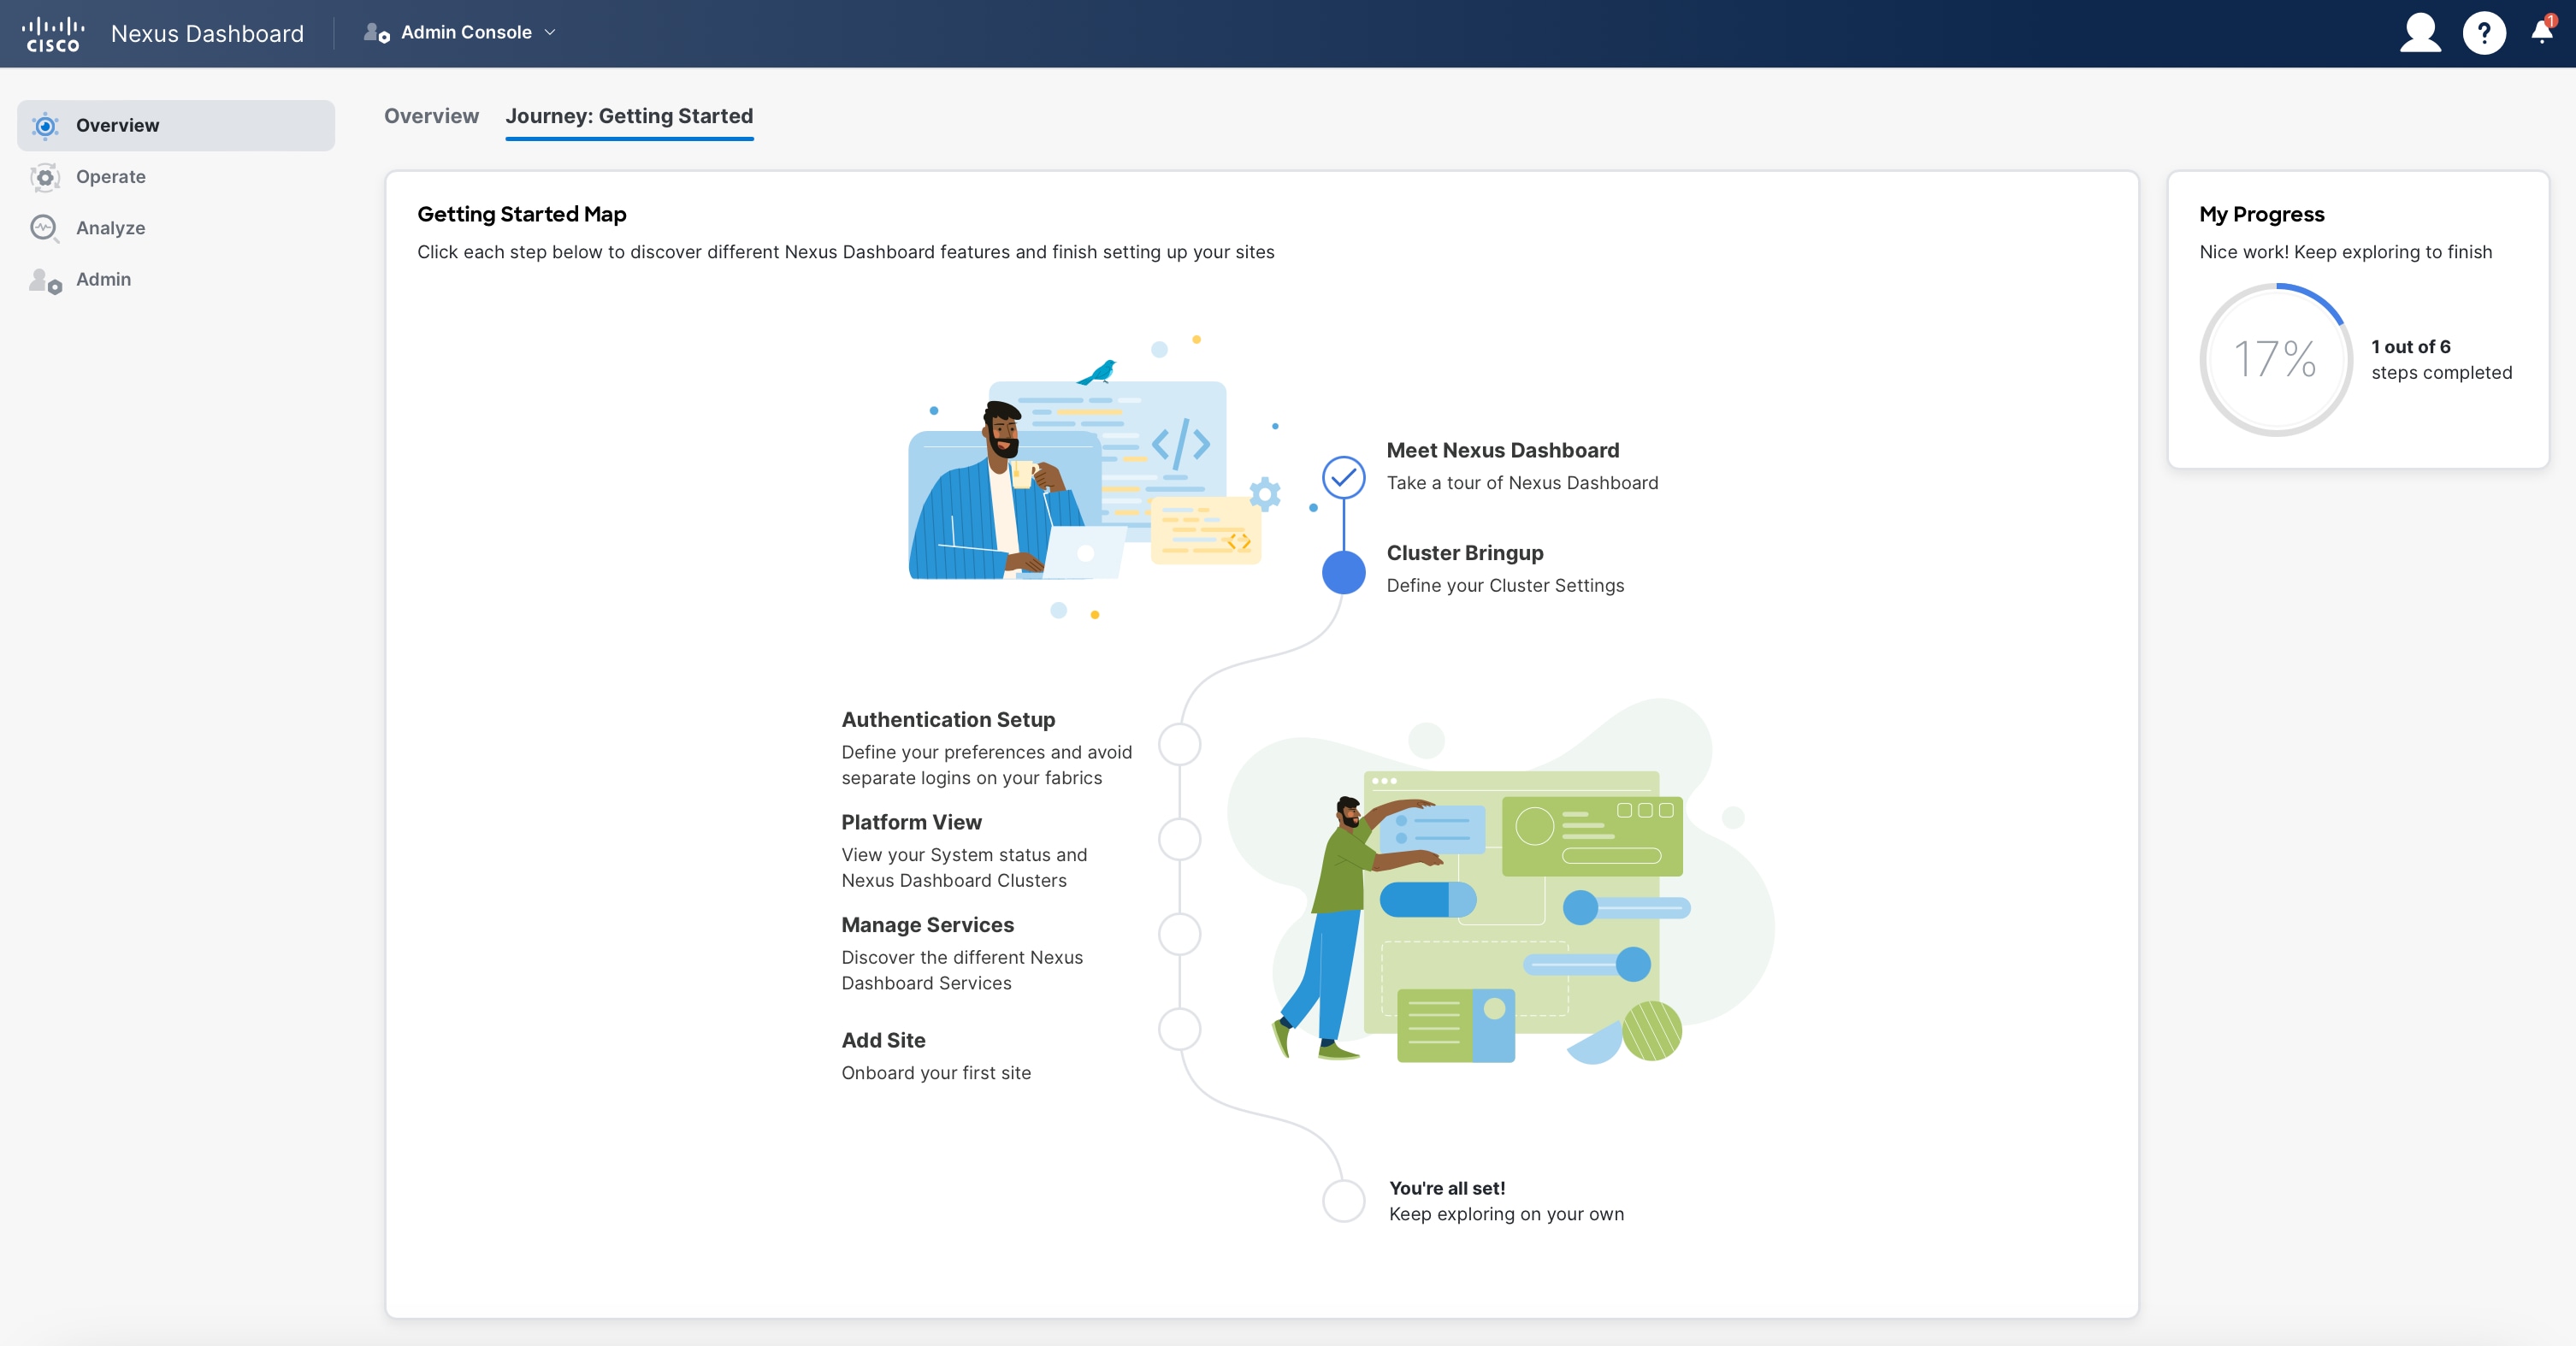Open the Manage Services step

(x=927, y=925)
